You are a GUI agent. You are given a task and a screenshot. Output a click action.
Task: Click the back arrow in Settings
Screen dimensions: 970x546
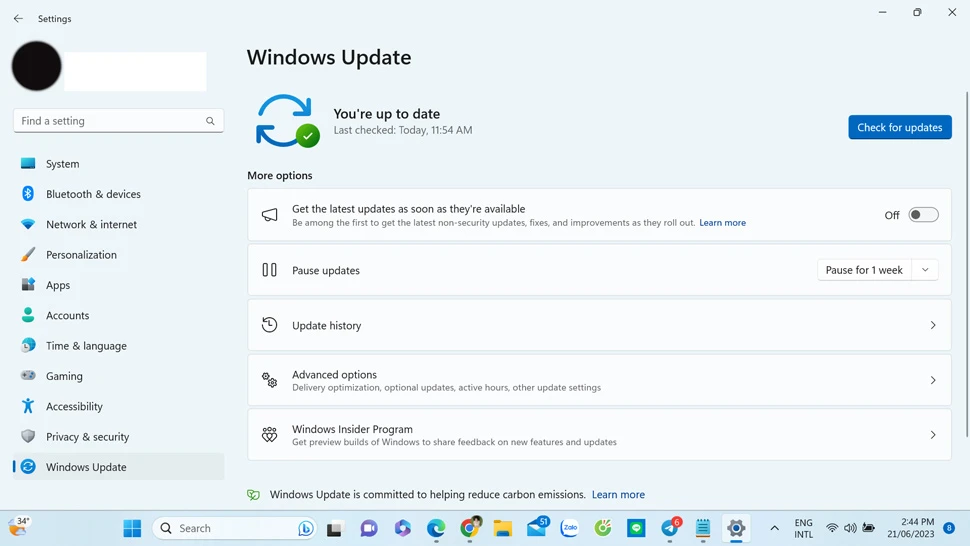(x=18, y=19)
